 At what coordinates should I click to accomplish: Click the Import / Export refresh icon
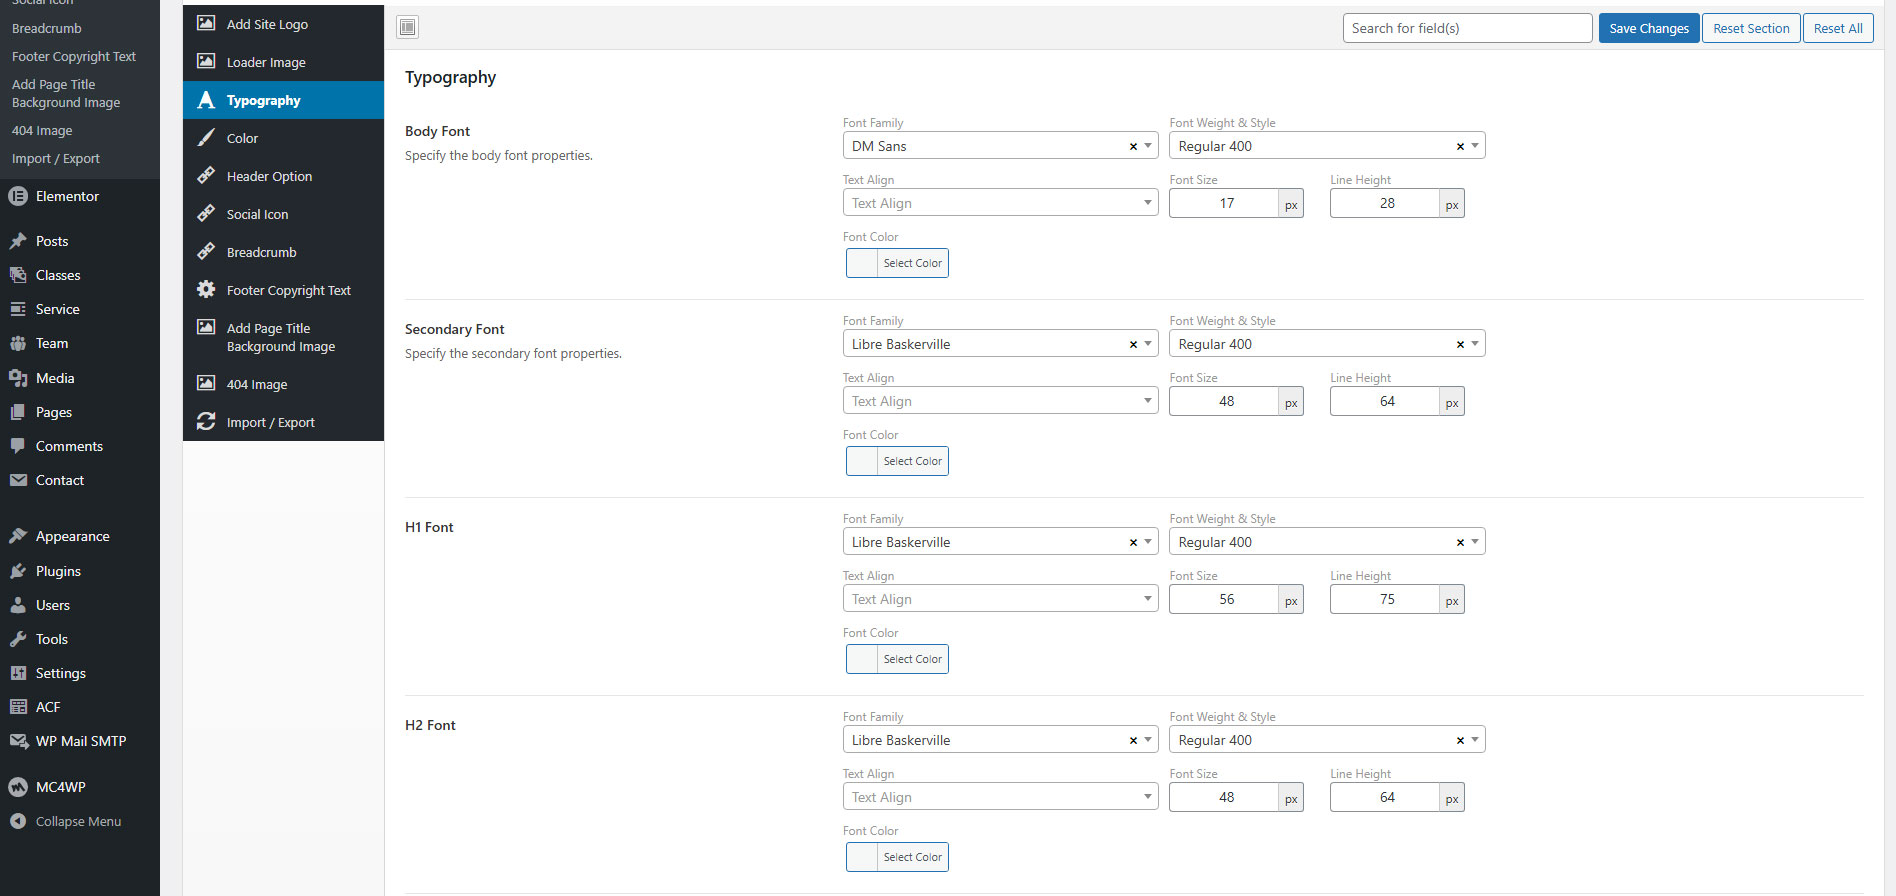click(206, 422)
